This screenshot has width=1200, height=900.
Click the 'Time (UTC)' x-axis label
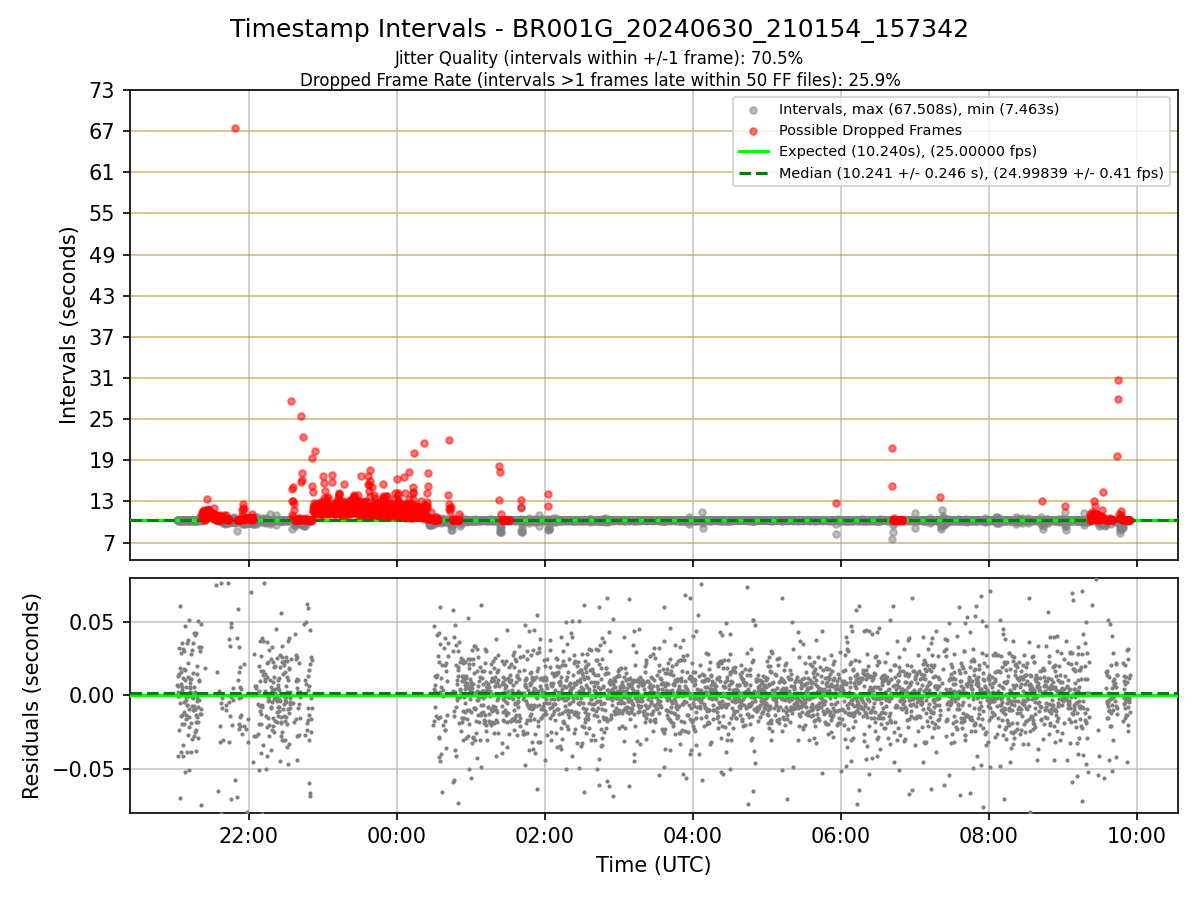653,865
